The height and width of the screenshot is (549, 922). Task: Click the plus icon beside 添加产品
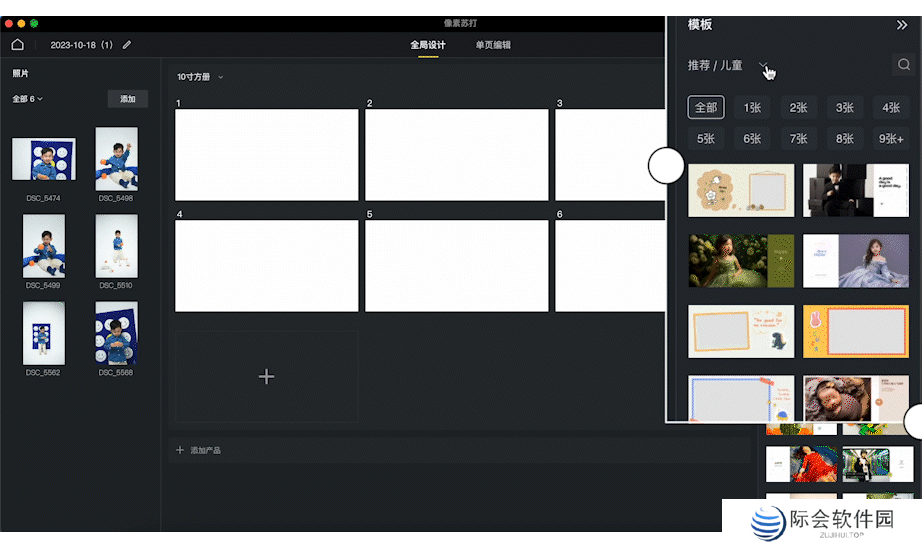[x=180, y=451]
